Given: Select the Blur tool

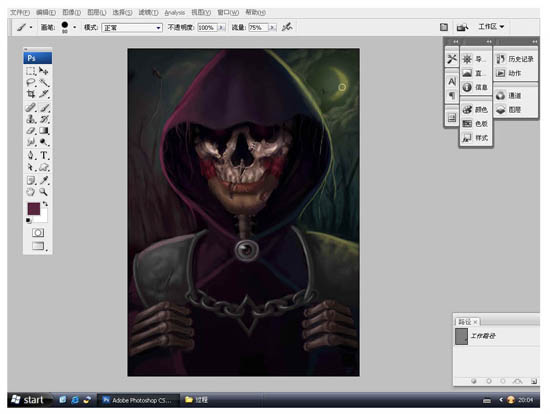Looking at the screenshot, I should (x=31, y=142).
